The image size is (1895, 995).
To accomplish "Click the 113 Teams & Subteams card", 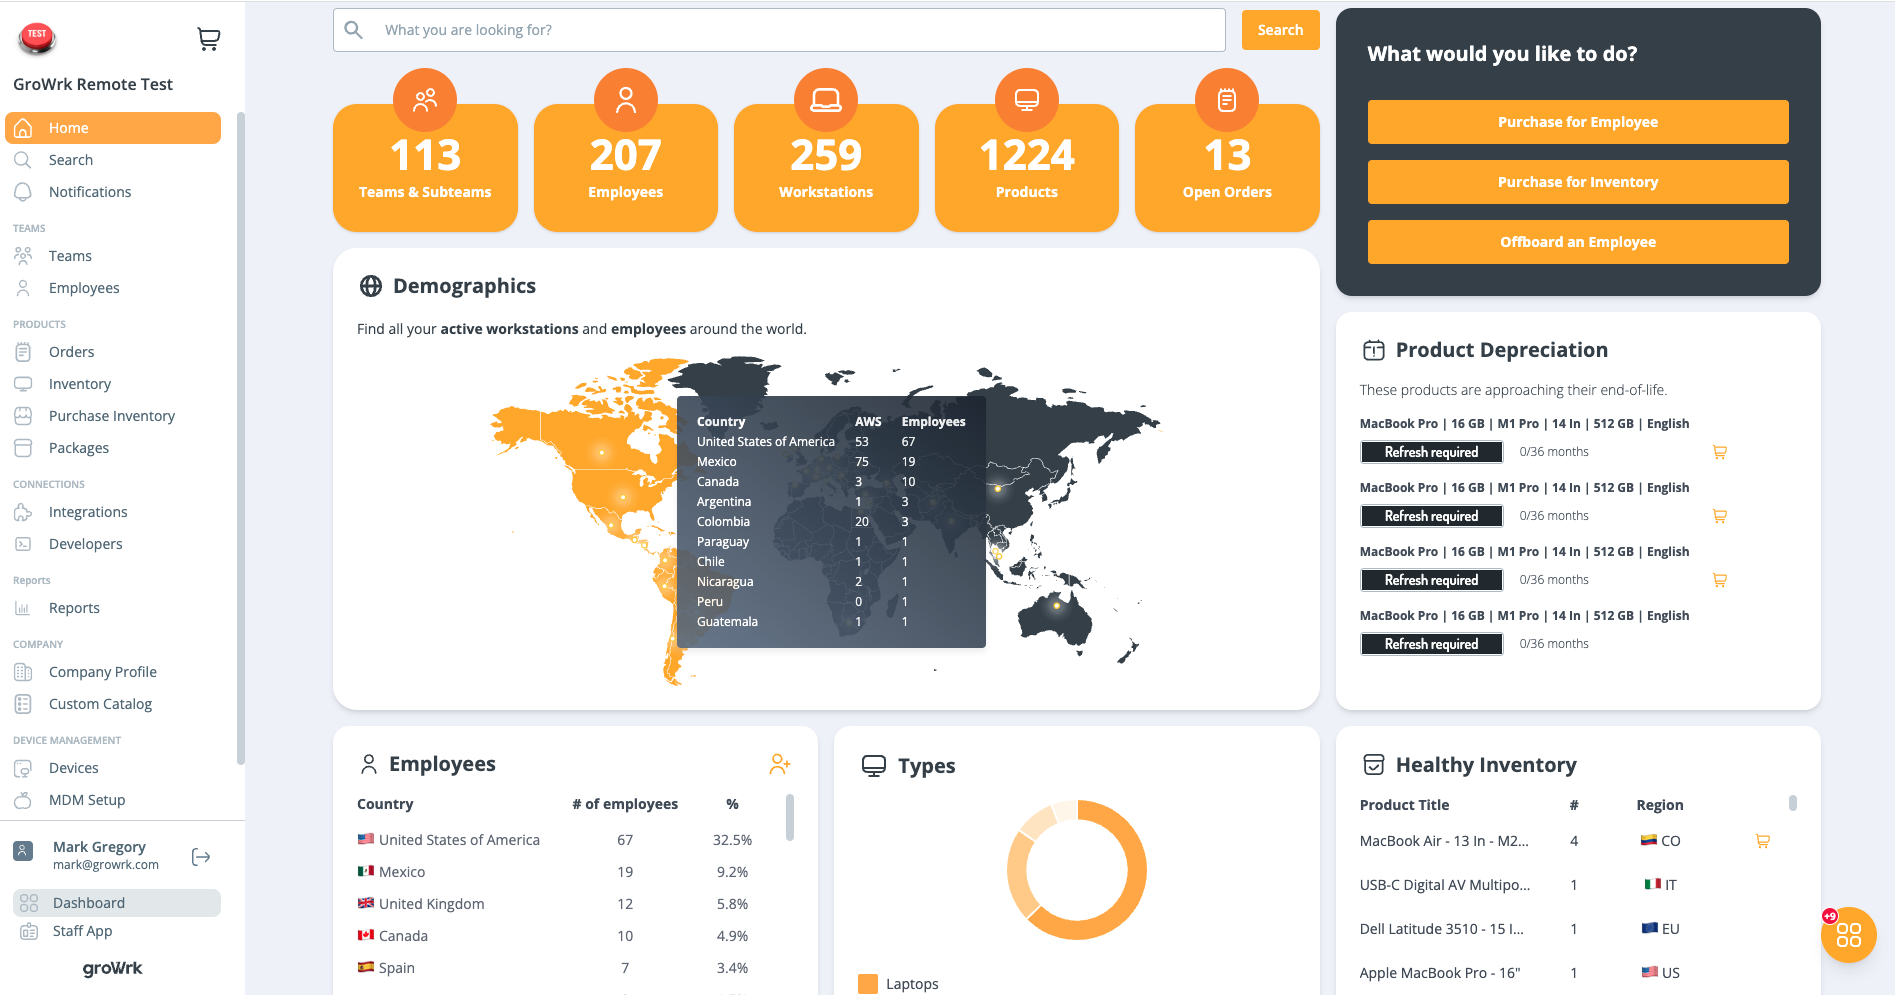I will 425,168.
